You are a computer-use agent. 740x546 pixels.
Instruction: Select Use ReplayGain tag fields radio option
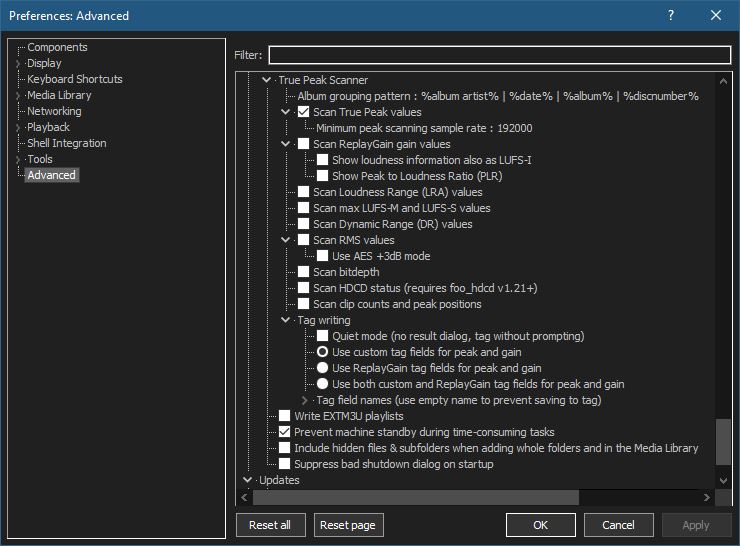click(x=323, y=368)
